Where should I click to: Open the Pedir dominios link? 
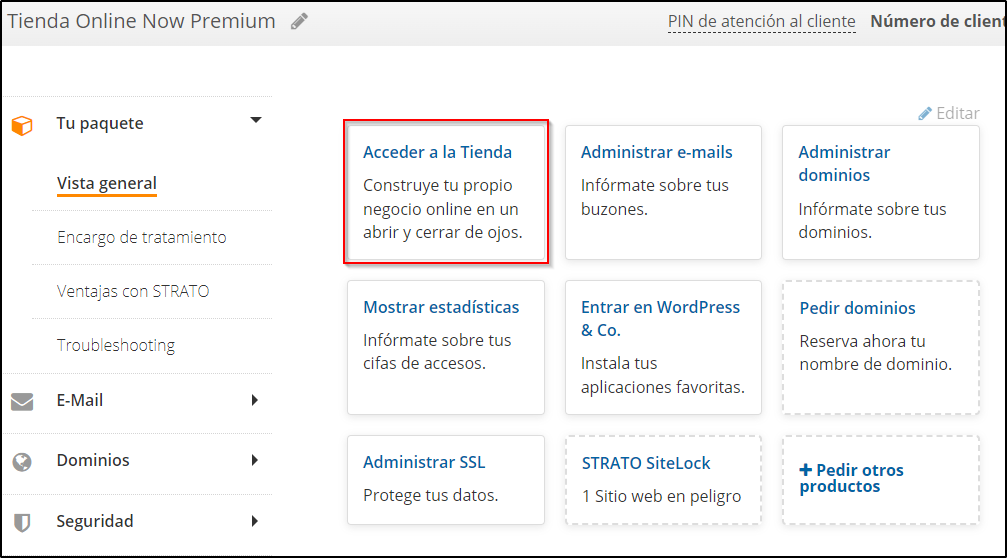857,308
